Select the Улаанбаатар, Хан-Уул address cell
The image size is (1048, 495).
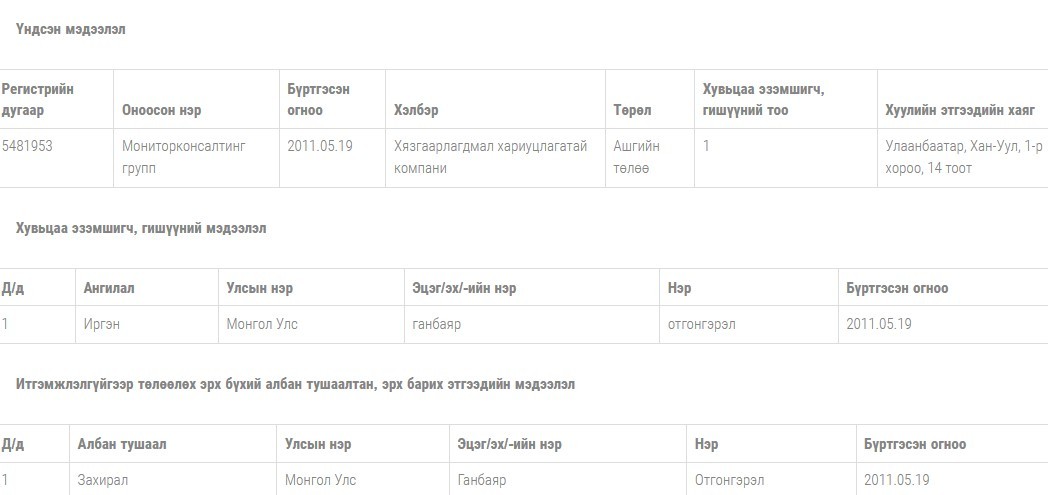pyautogui.click(x=963, y=157)
